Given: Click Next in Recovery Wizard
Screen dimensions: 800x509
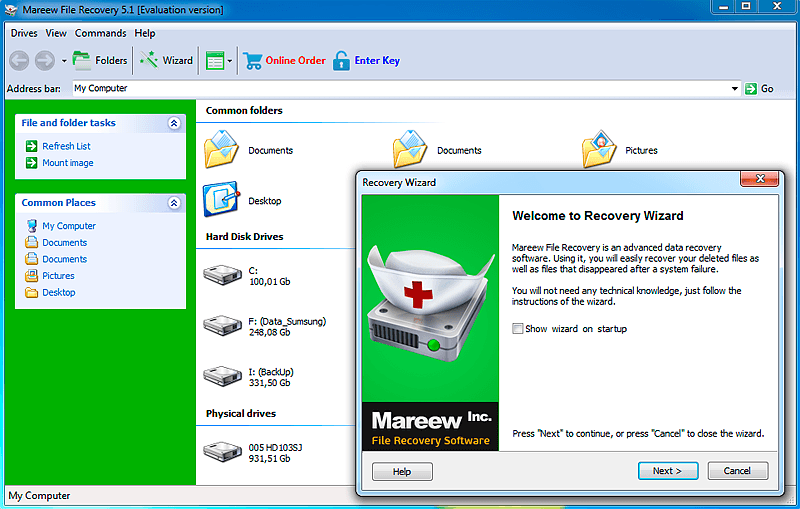Looking at the screenshot, I should [667, 471].
